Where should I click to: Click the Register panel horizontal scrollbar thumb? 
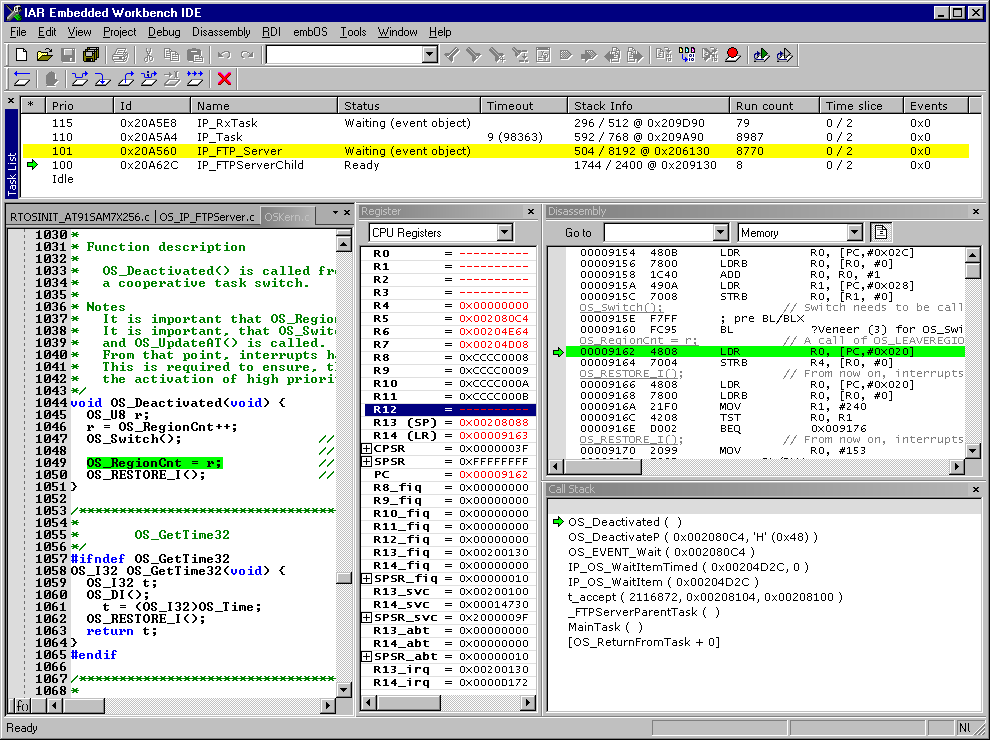tap(409, 702)
